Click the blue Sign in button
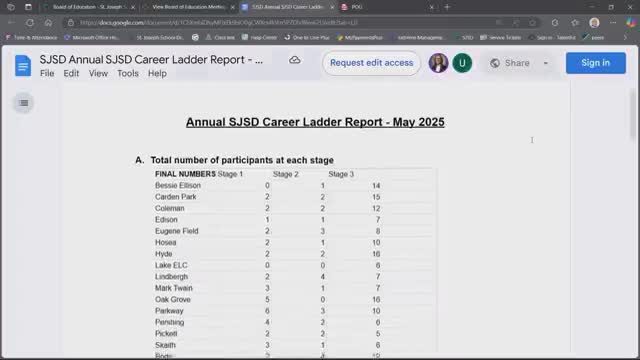The height and width of the screenshot is (360, 640). pyautogui.click(x=596, y=63)
